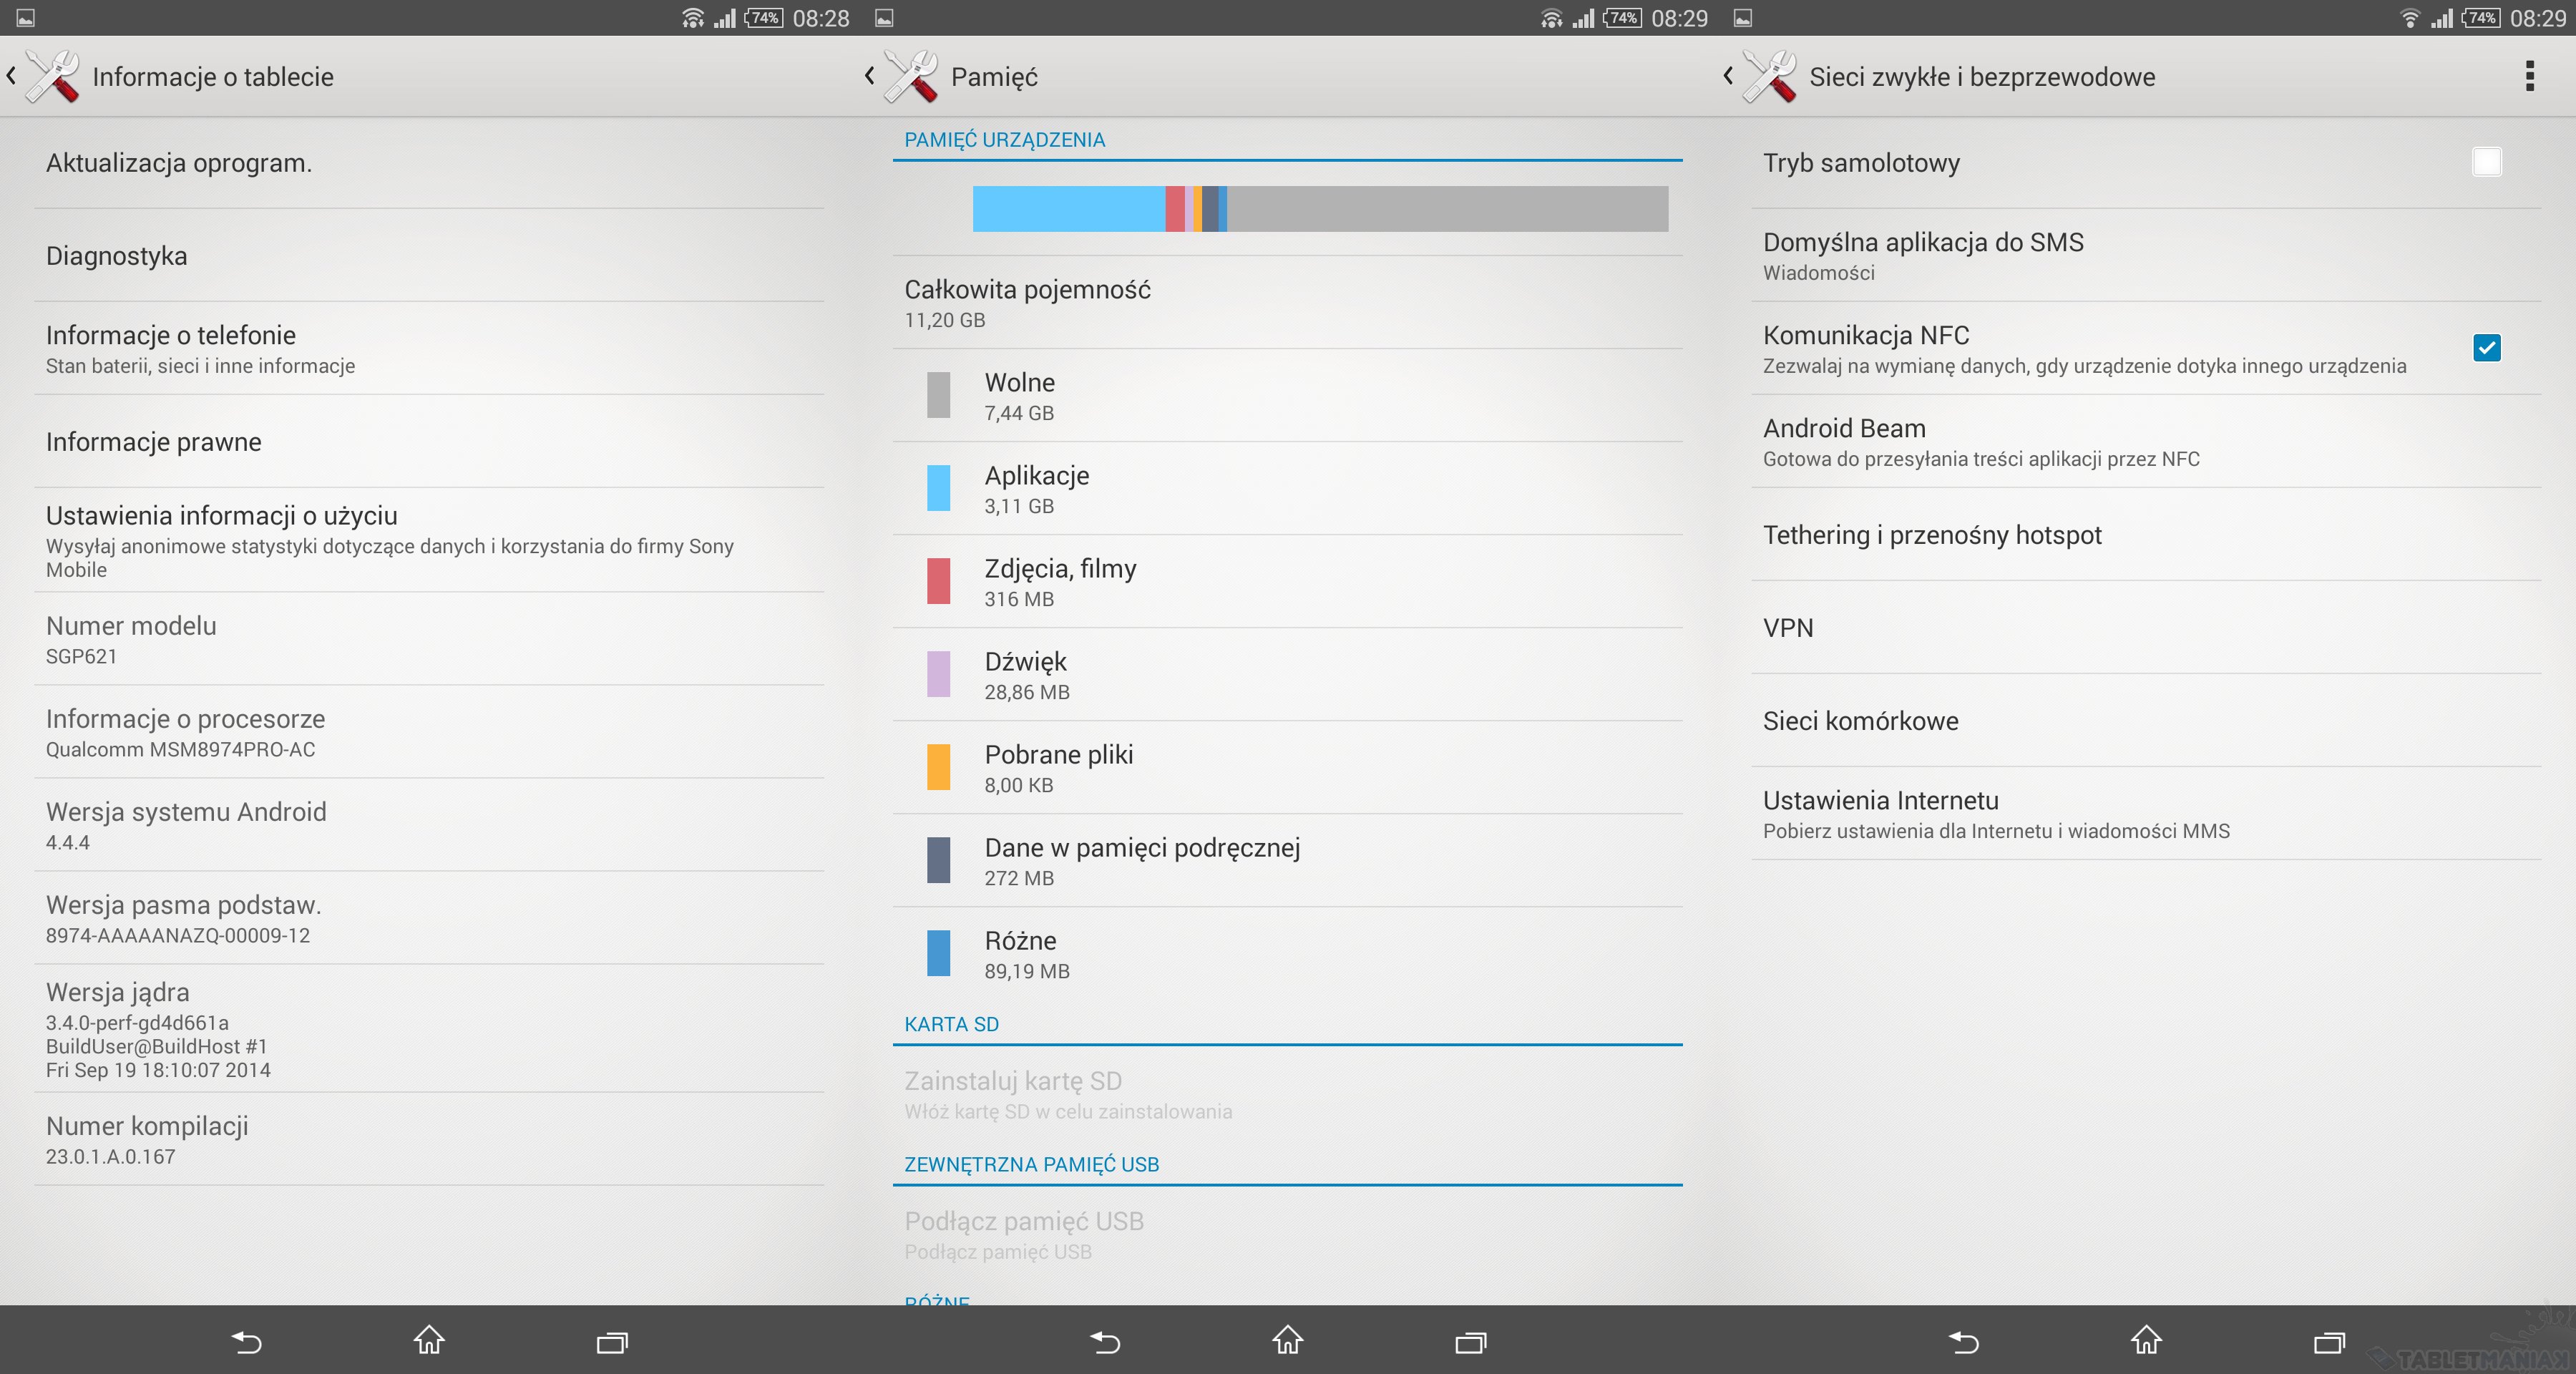Open three-dot overflow menu in network settings
This screenshot has width=2576, height=1374.
coord(2529,76)
